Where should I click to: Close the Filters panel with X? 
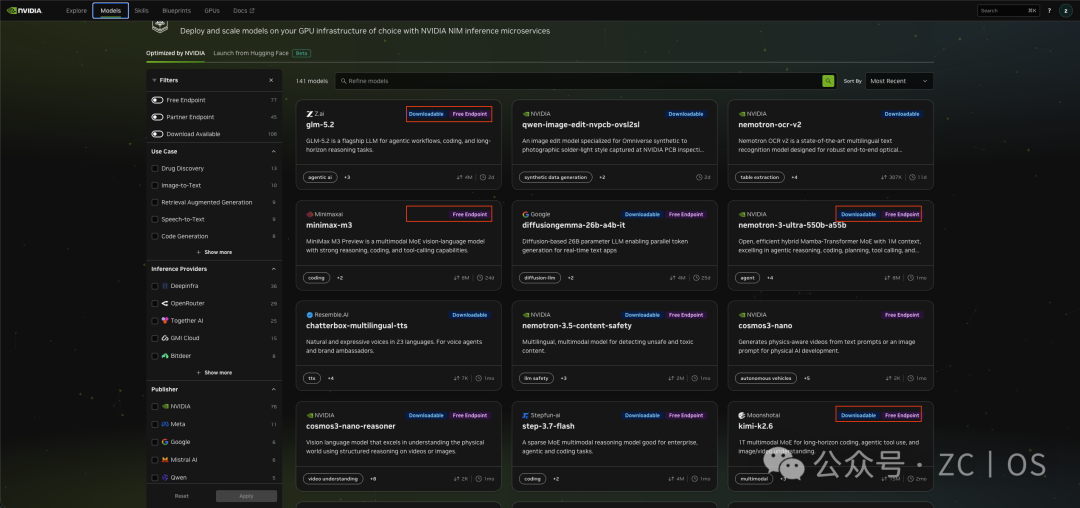coord(271,81)
